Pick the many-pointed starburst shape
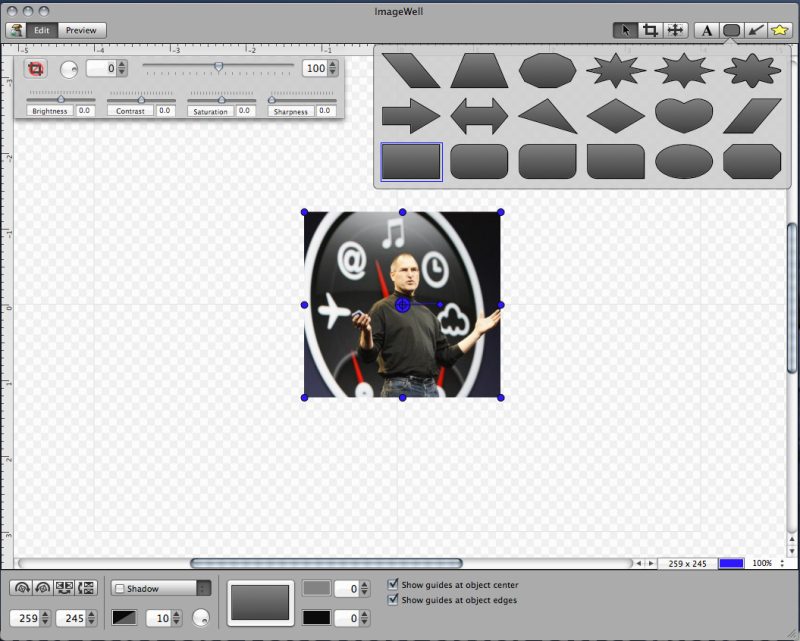The height and width of the screenshot is (641, 800). click(x=684, y=70)
